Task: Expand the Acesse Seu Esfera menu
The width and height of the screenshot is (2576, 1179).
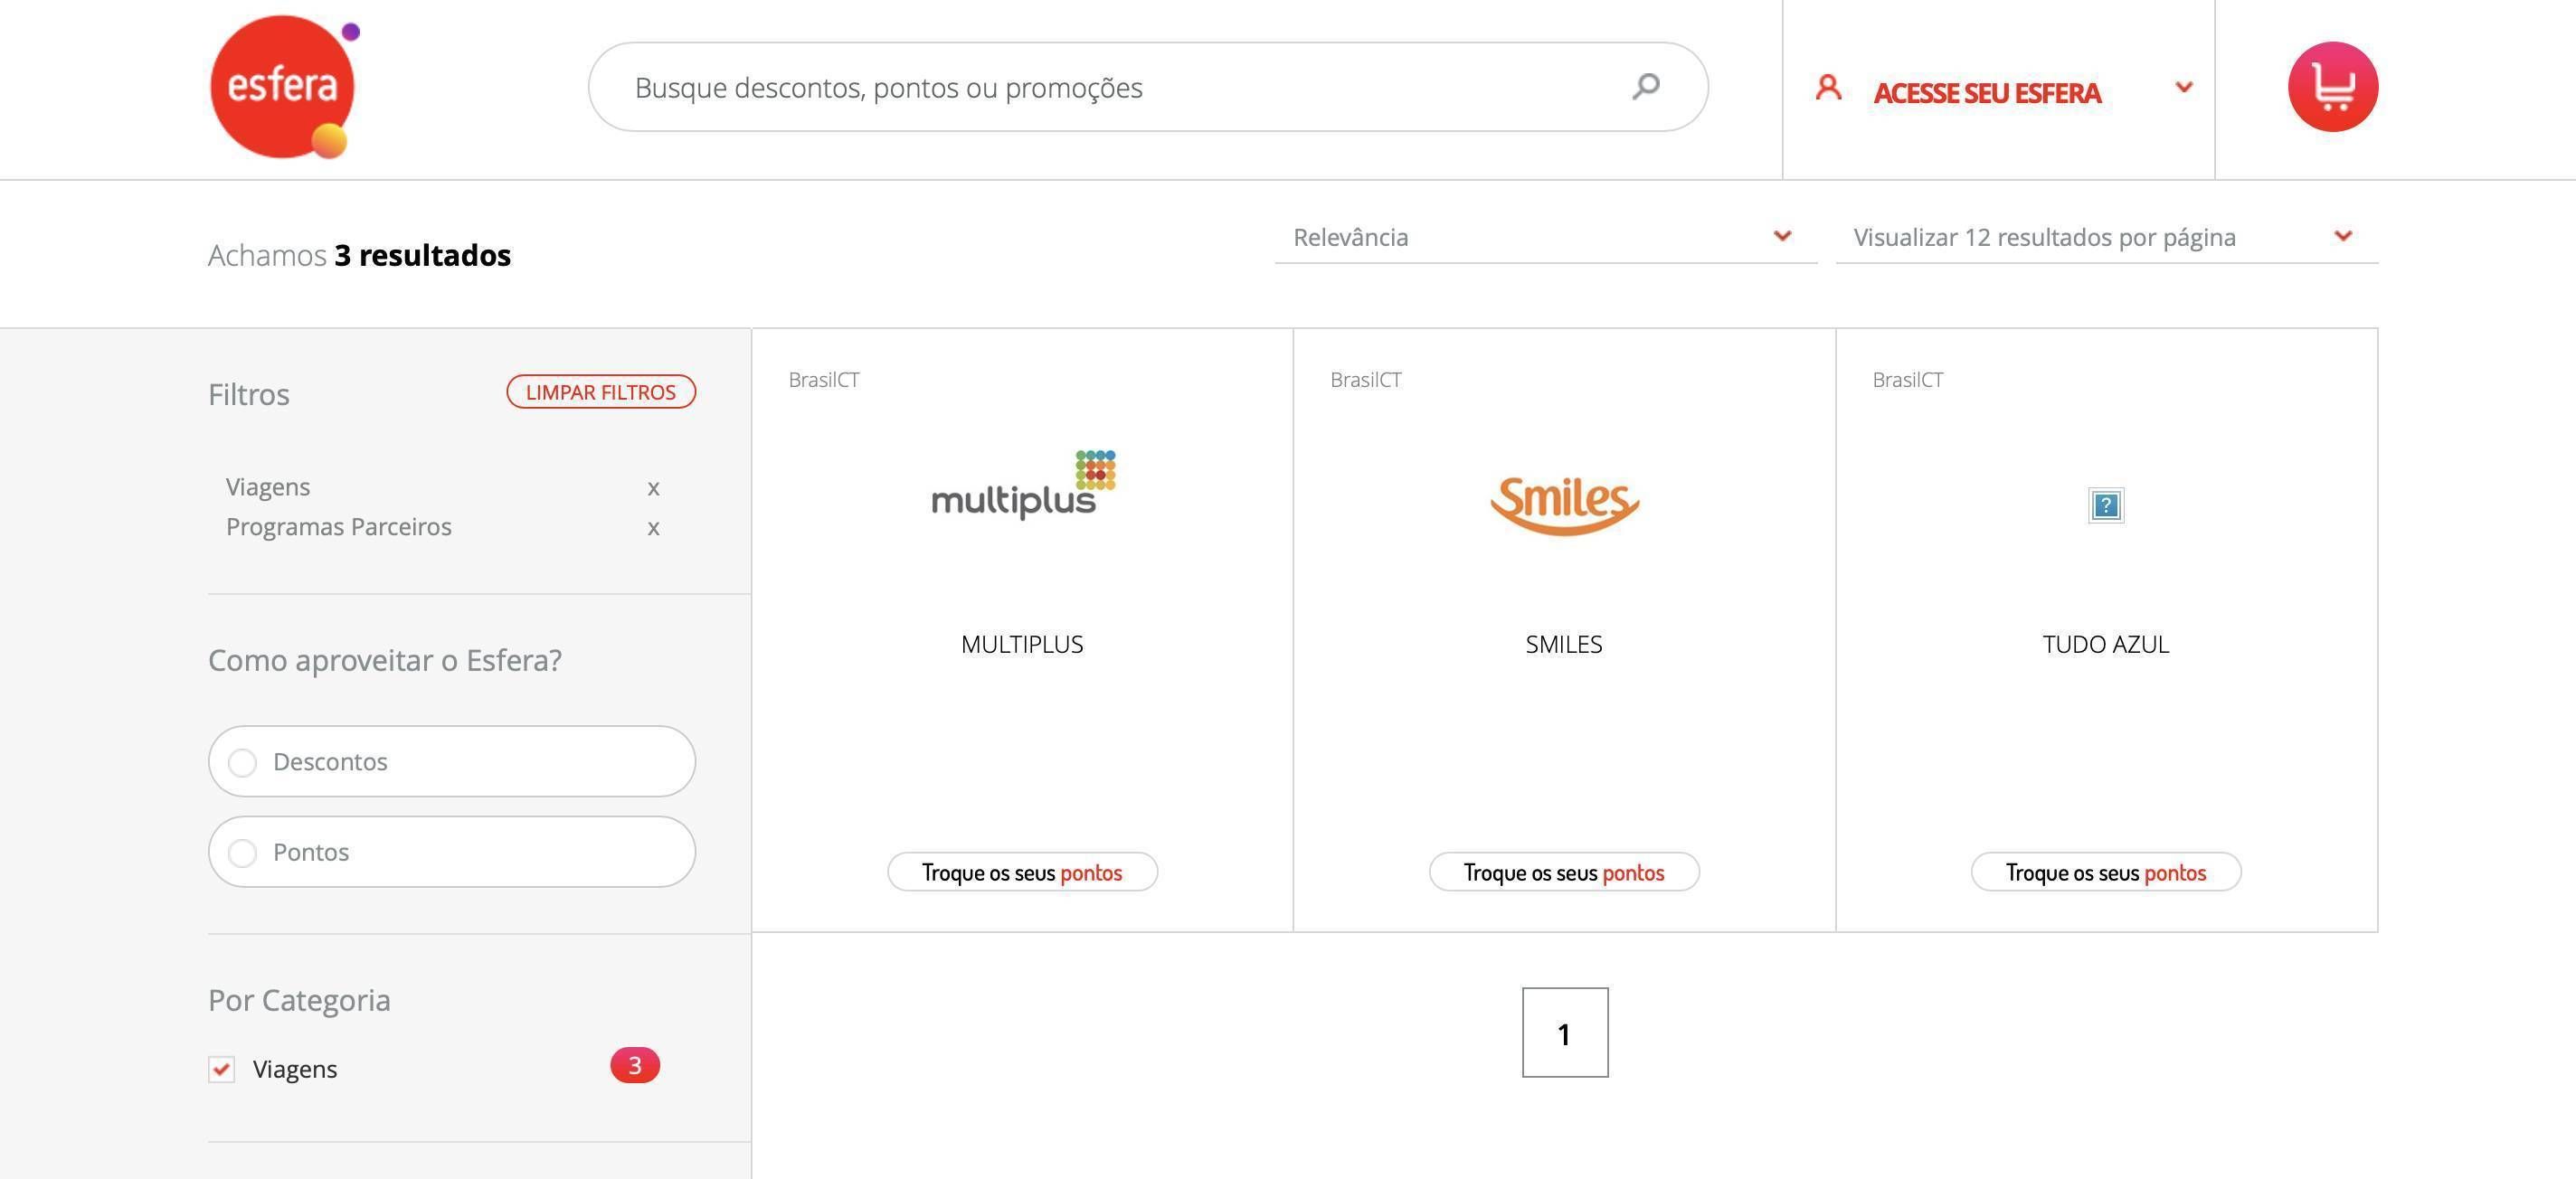Action: pos(2184,87)
